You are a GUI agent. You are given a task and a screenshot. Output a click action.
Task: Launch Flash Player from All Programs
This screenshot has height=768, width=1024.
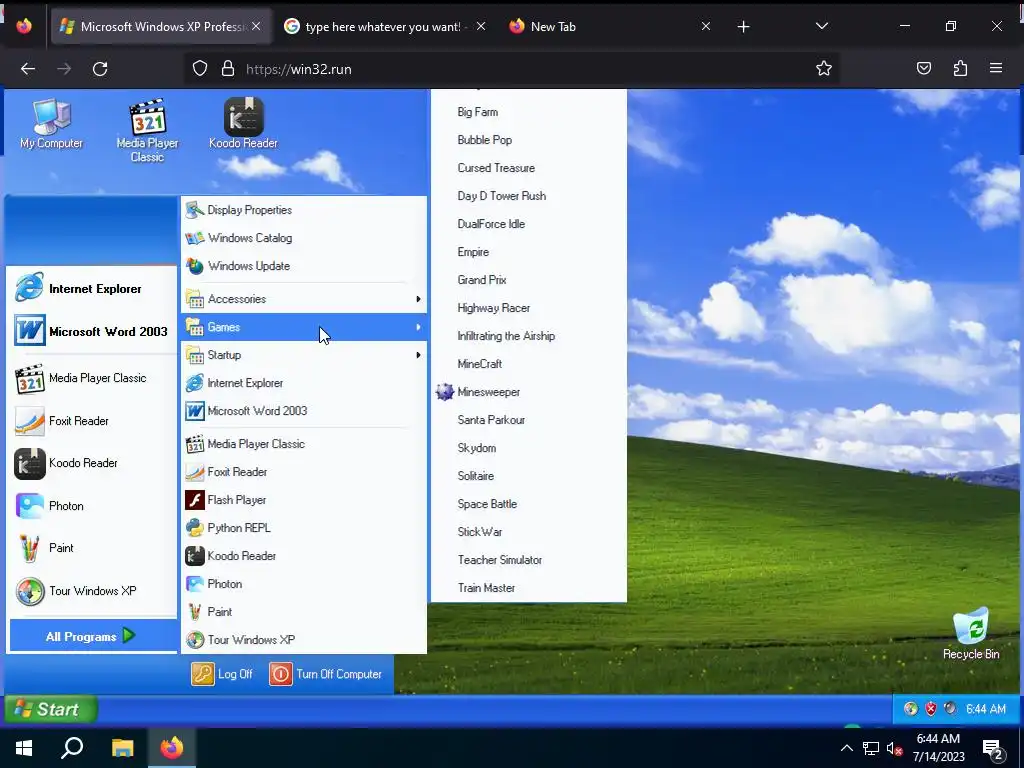(x=304, y=500)
